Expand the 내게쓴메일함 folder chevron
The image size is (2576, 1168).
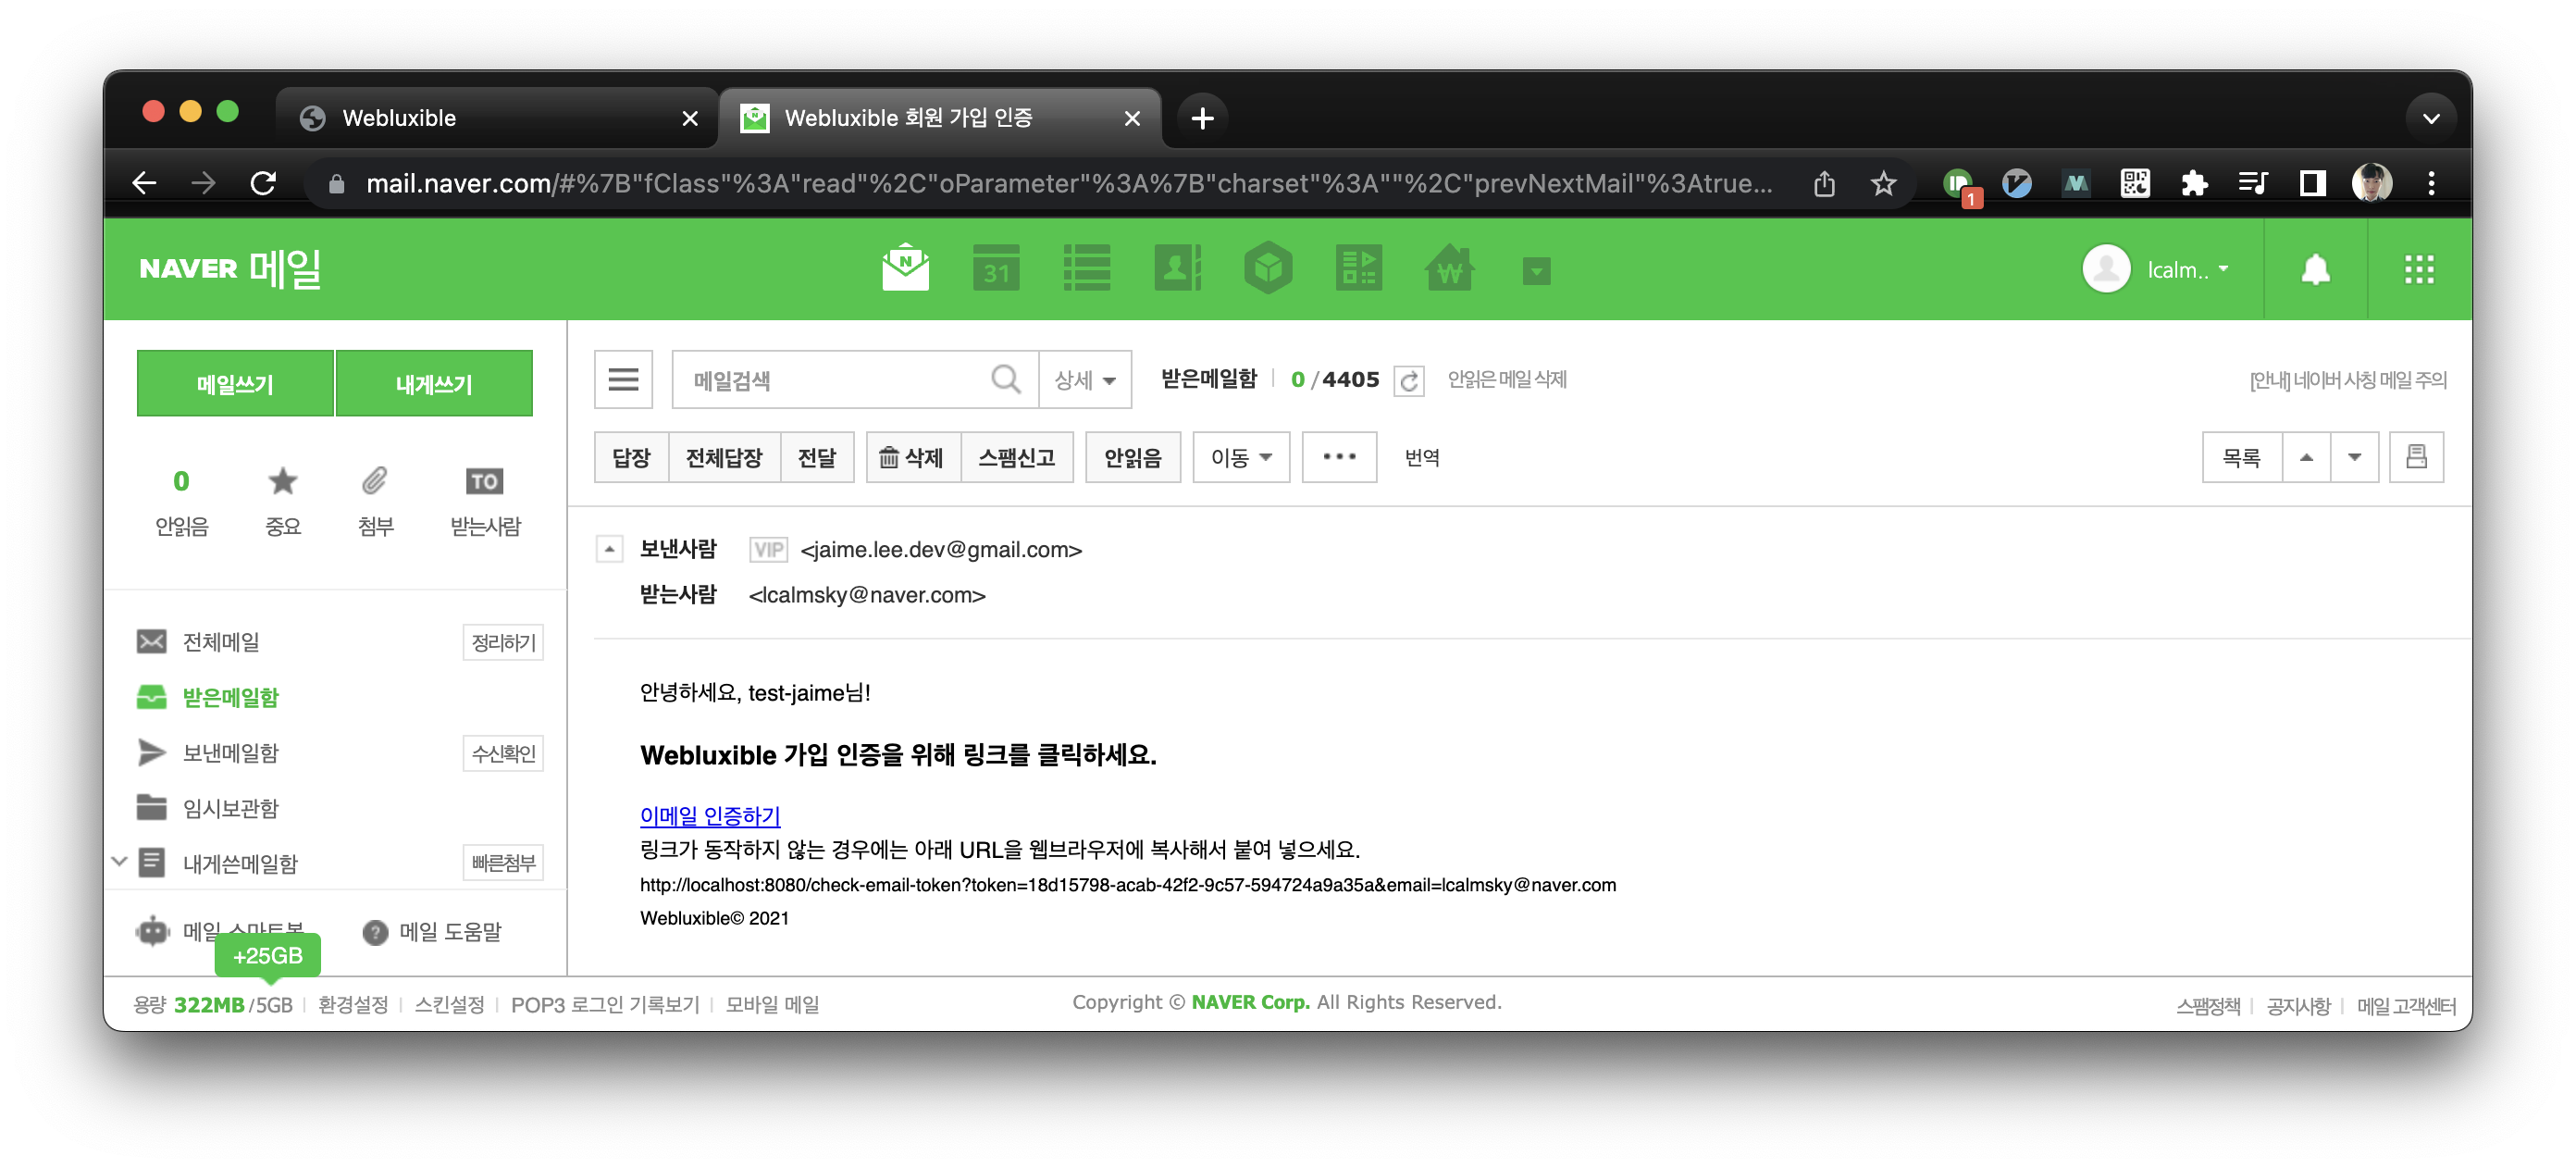click(120, 861)
